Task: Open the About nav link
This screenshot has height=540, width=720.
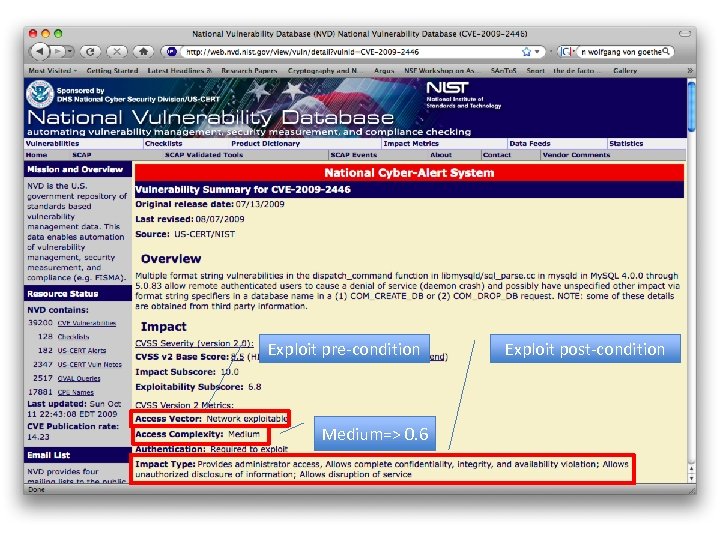Action: pyautogui.click(x=441, y=155)
